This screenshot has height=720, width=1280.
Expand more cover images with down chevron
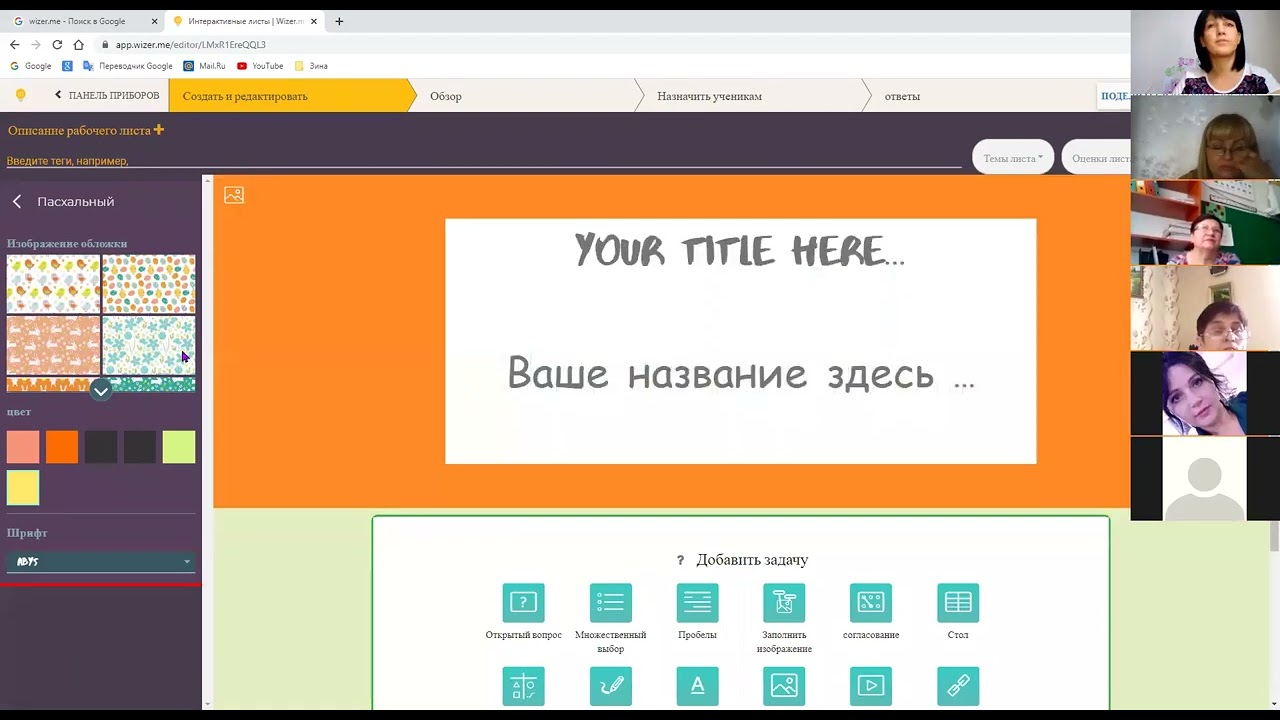point(101,389)
